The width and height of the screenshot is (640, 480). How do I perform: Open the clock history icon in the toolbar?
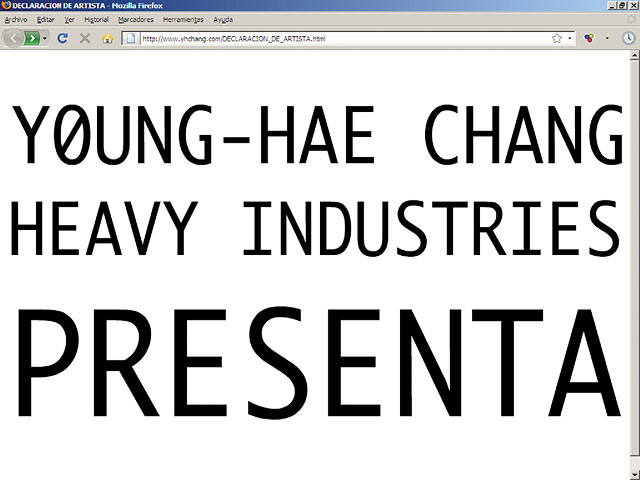click(x=629, y=38)
